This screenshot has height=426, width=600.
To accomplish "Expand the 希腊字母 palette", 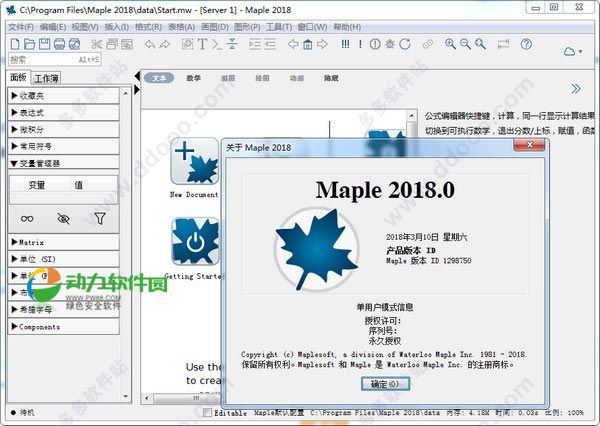I will (x=64, y=310).
